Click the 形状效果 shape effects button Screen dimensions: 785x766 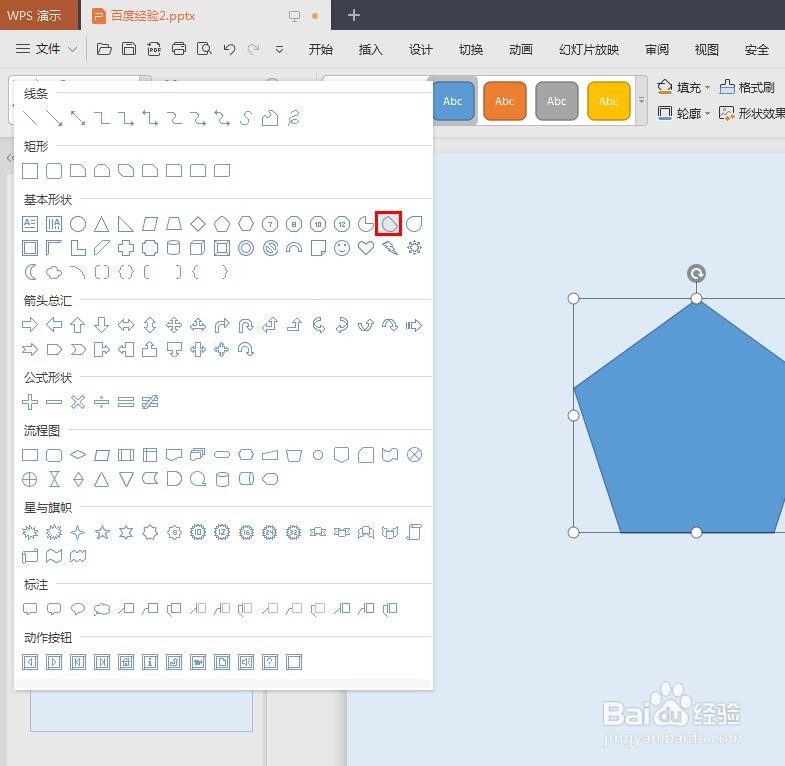pos(751,113)
